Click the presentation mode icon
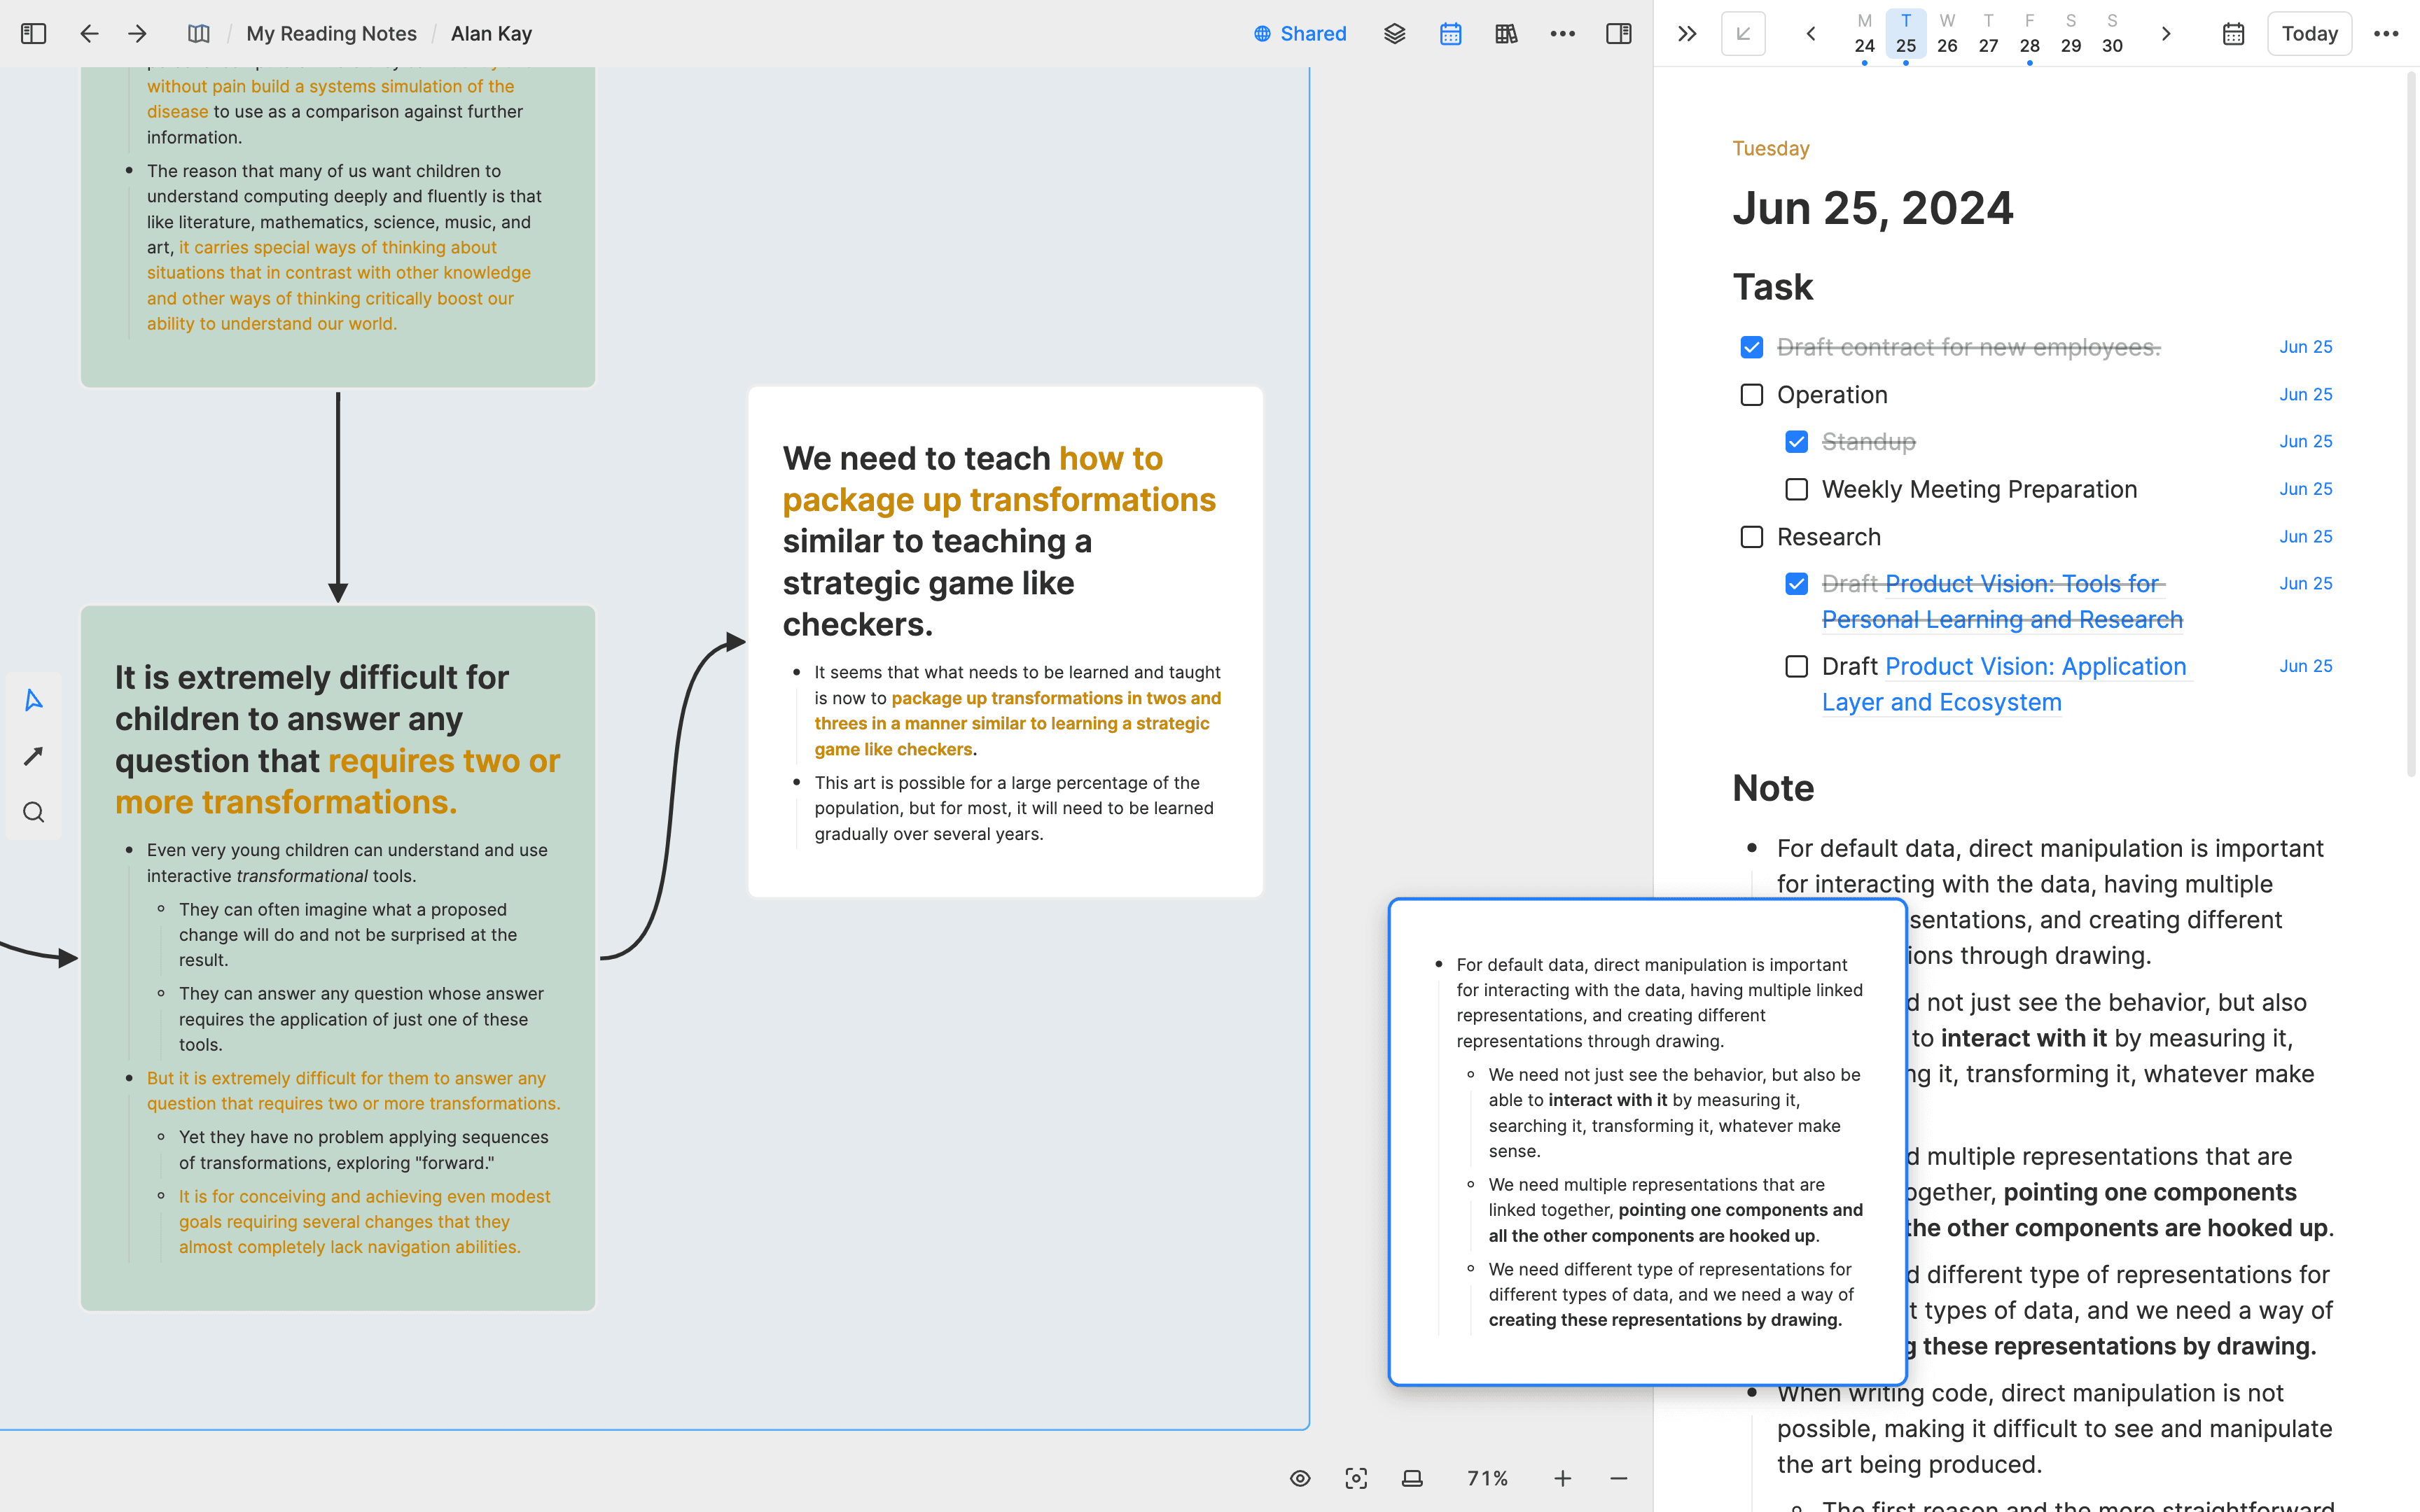 coord(1412,1478)
